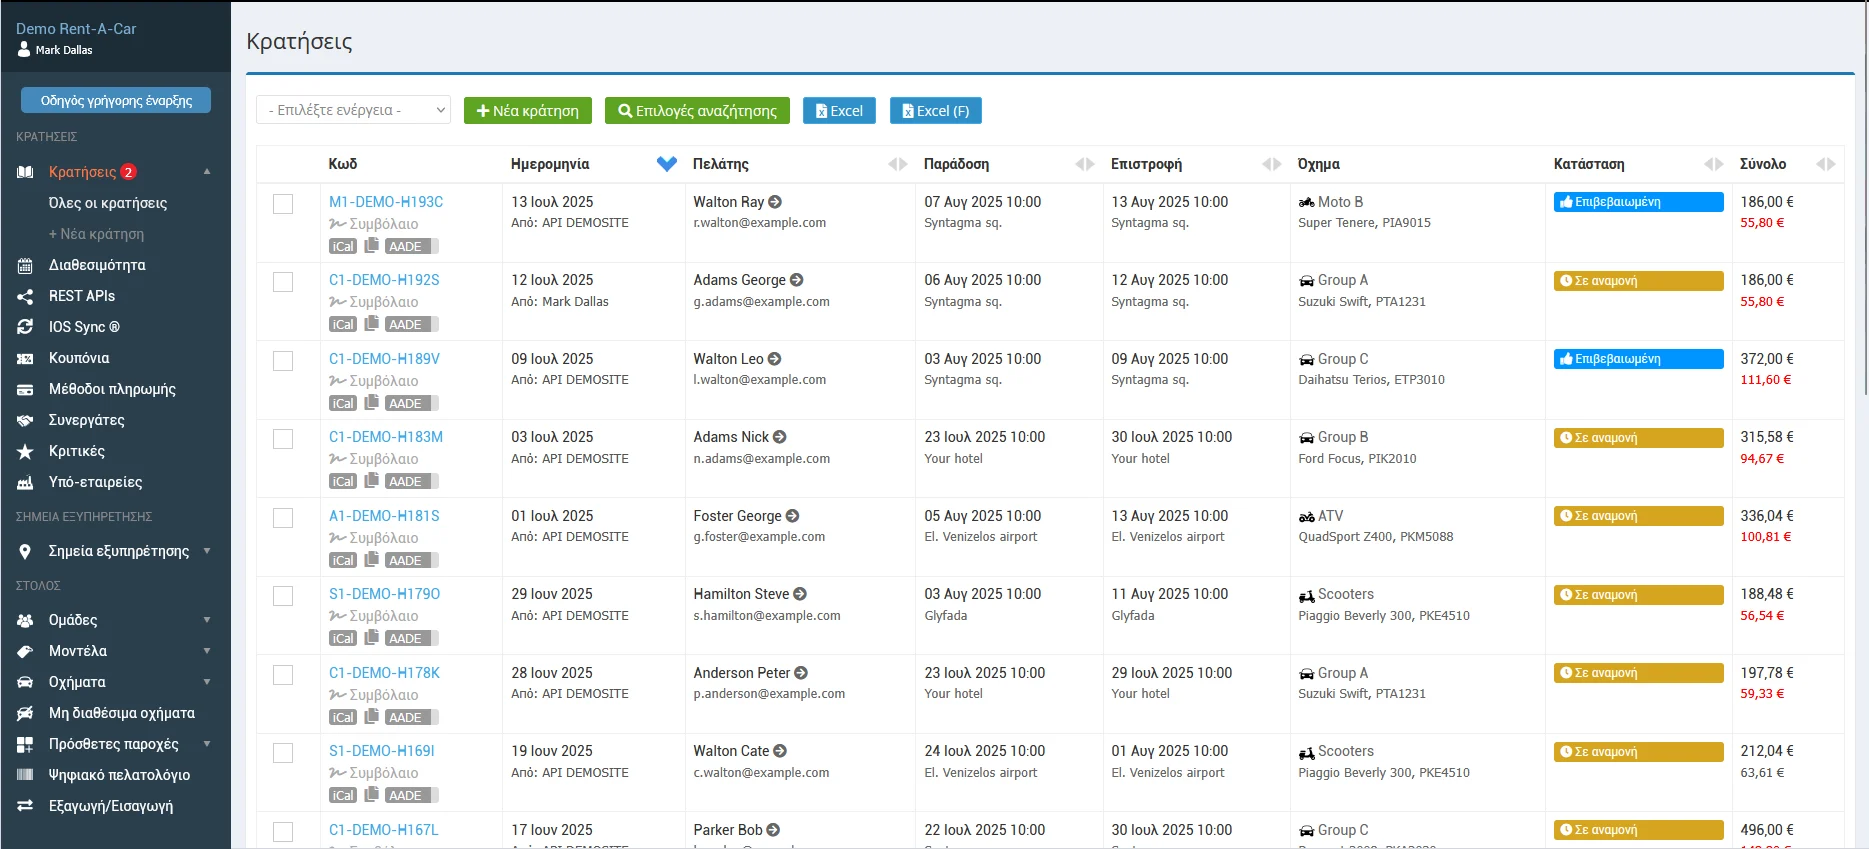Click sort arrows in the Κατάσταση column header
Image resolution: width=1869 pixels, height=849 pixels.
tap(1713, 164)
